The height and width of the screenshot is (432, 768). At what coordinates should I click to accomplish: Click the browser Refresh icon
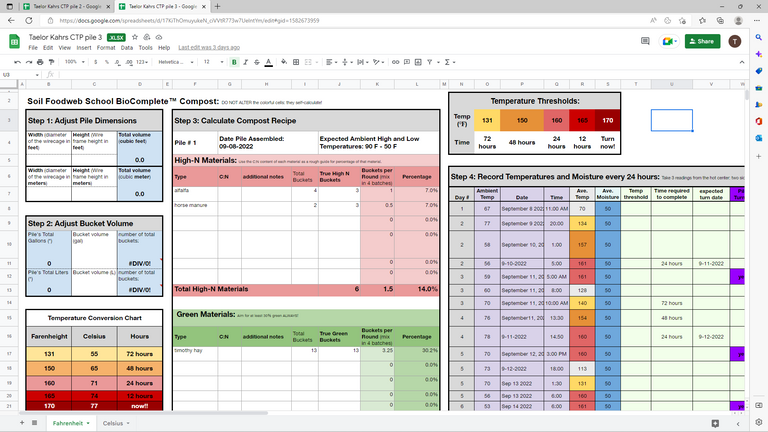(x=29, y=21)
